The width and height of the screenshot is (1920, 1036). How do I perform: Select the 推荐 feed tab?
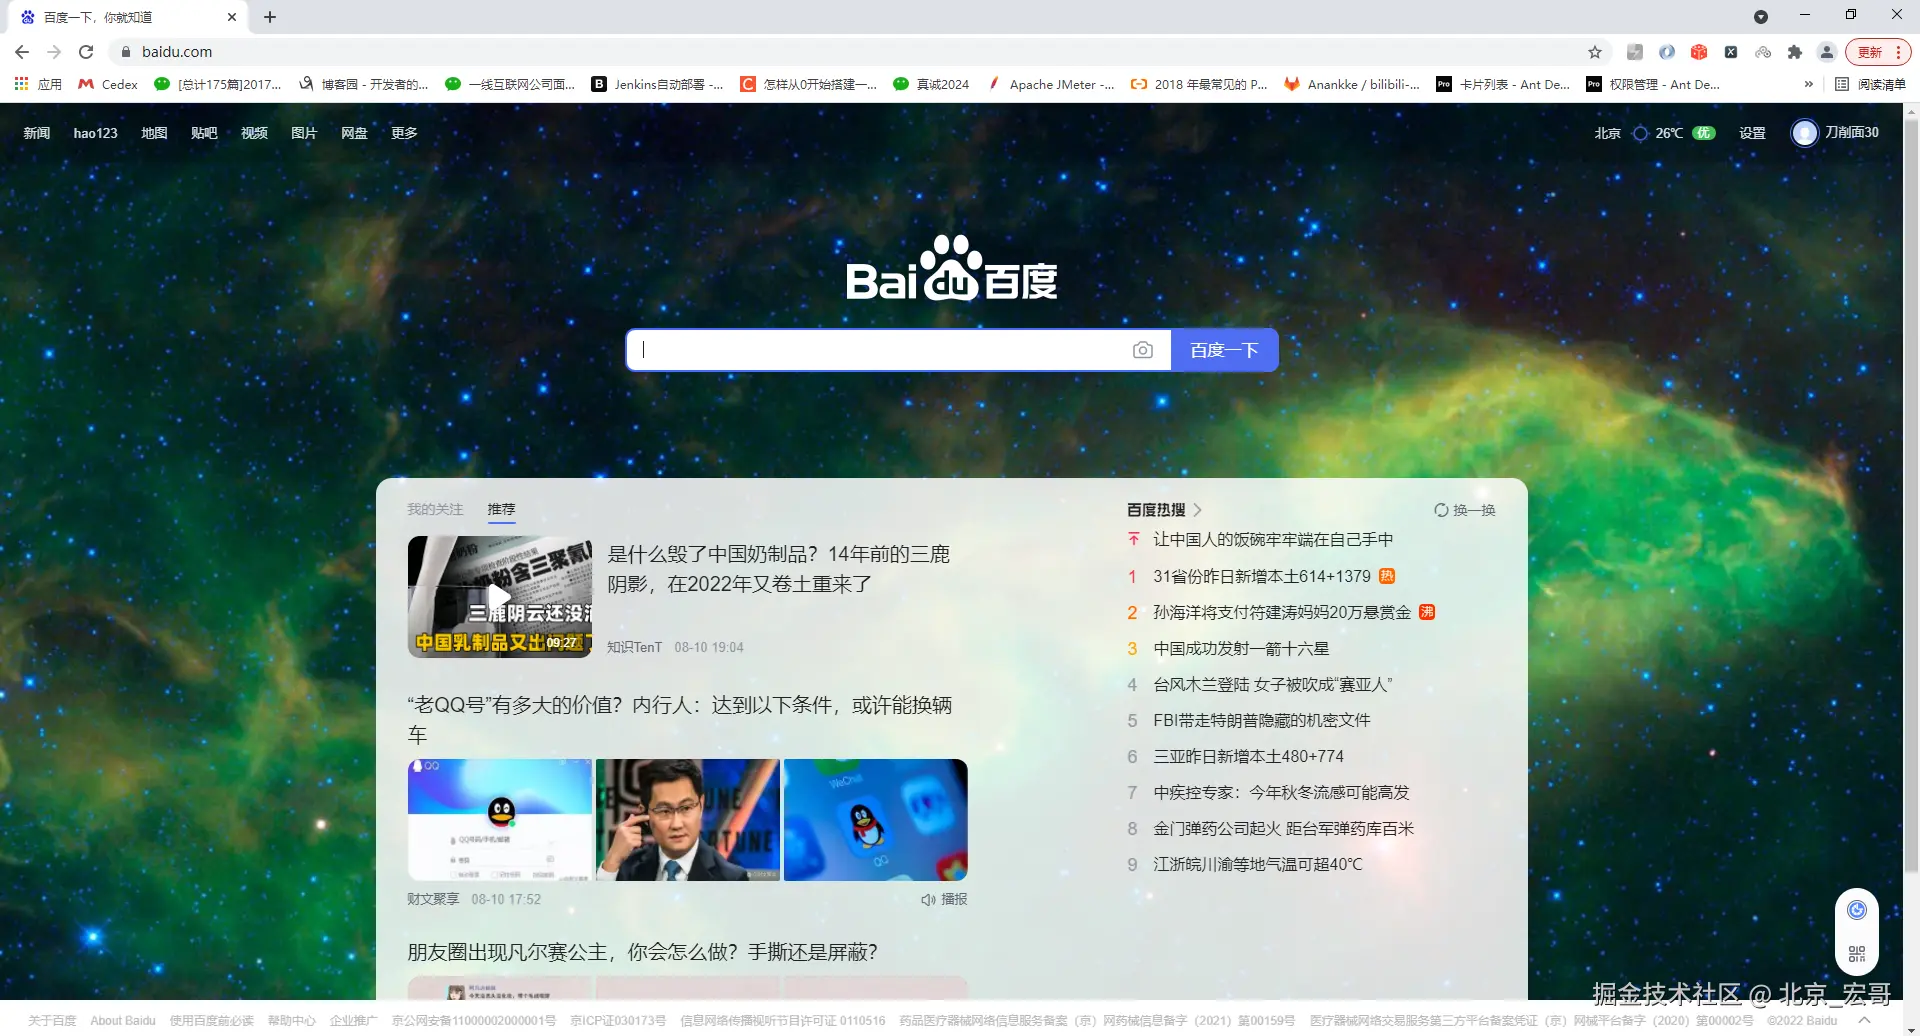[501, 510]
